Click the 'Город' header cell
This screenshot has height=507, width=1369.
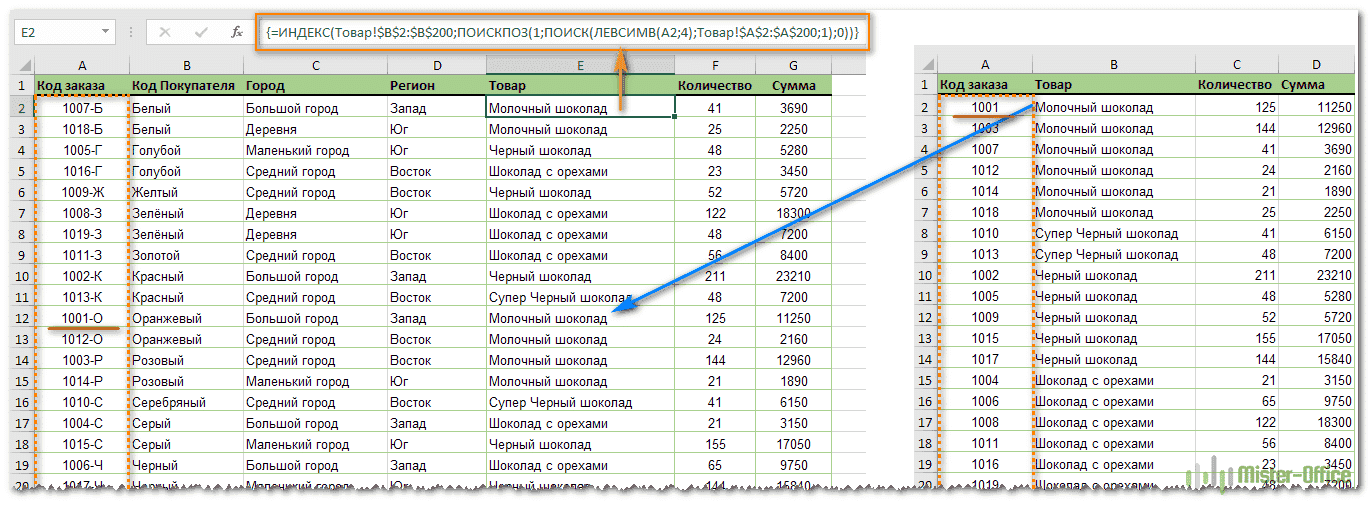point(314,86)
